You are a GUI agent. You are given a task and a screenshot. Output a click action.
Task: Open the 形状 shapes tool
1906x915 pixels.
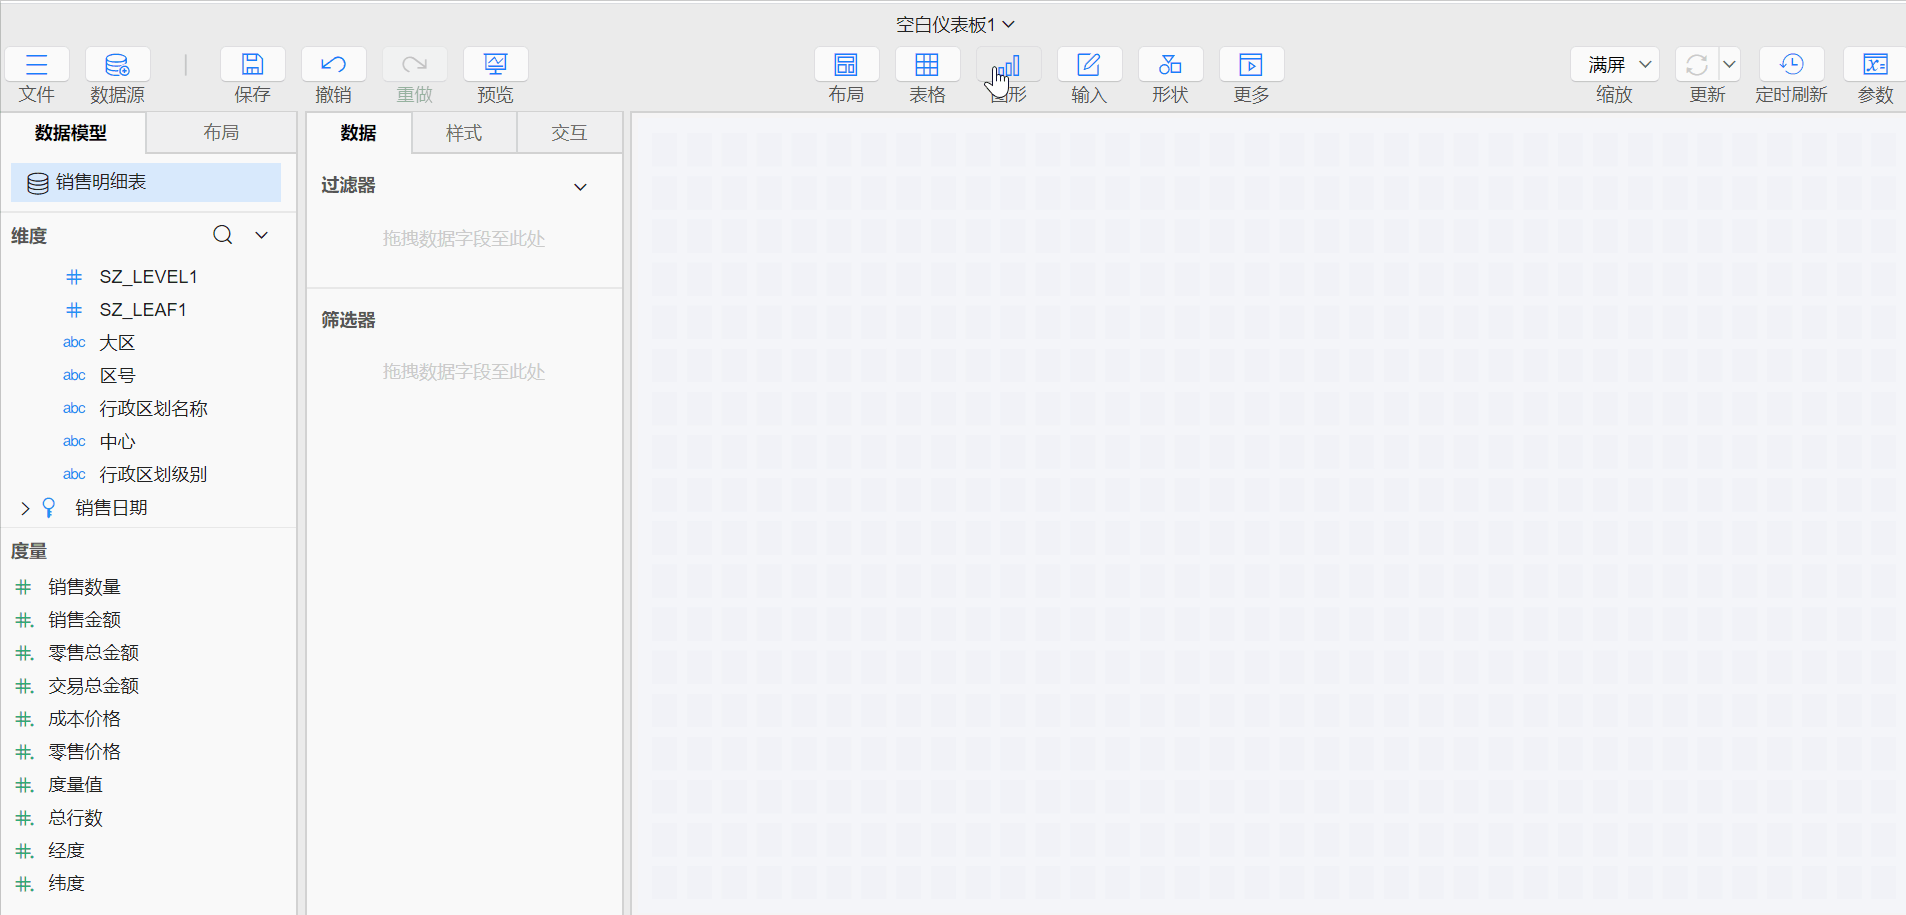click(x=1169, y=66)
